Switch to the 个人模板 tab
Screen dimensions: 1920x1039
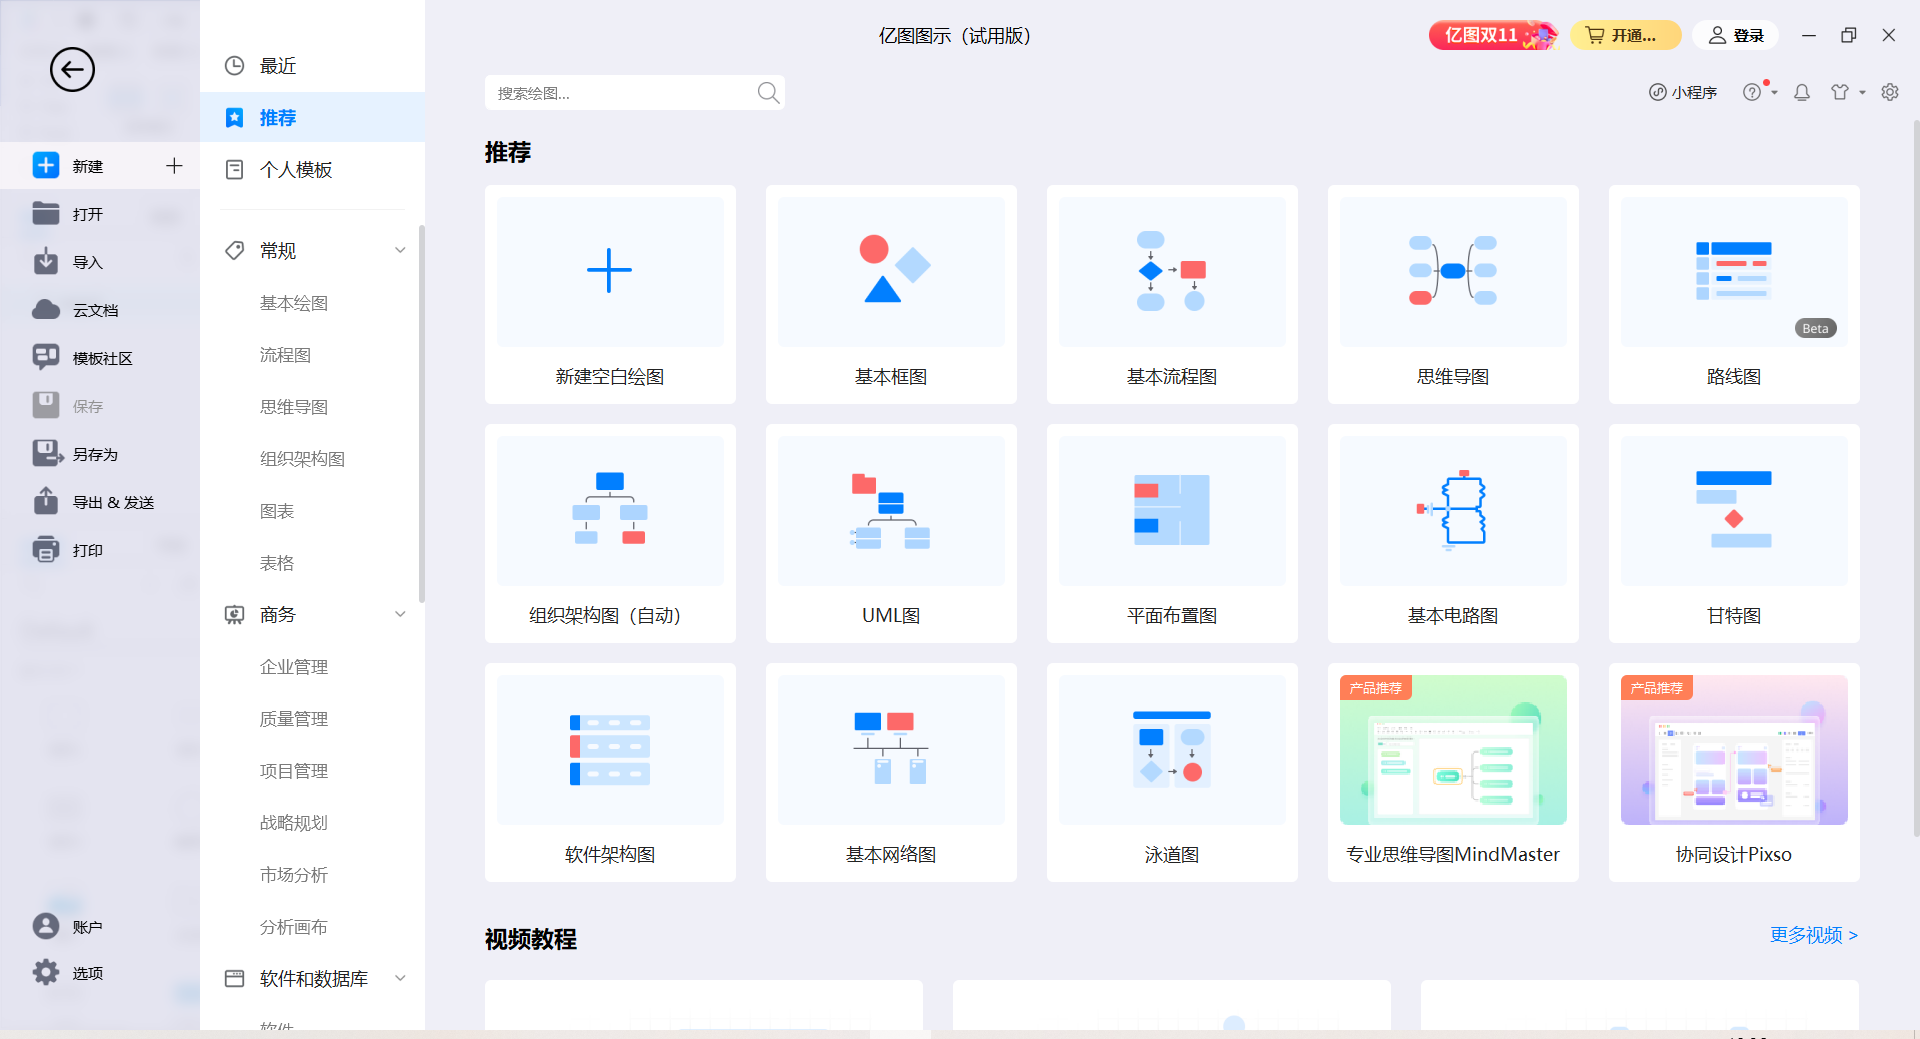pyautogui.click(x=312, y=170)
